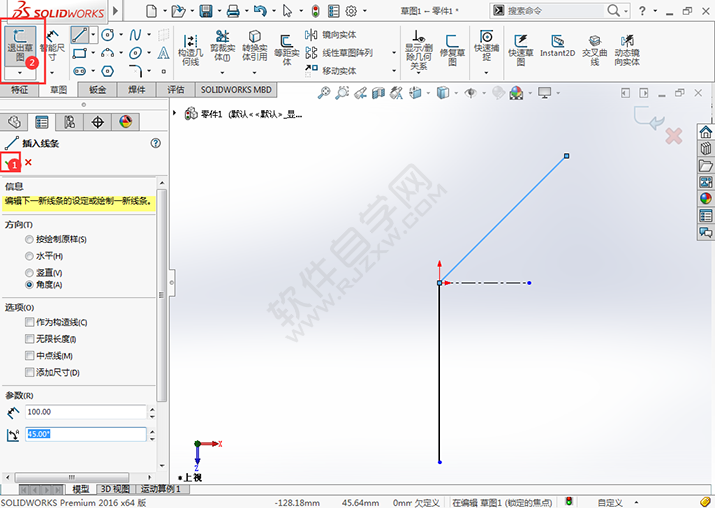
Task: Click the Rebuild traffic light icon
Action: tap(316, 10)
